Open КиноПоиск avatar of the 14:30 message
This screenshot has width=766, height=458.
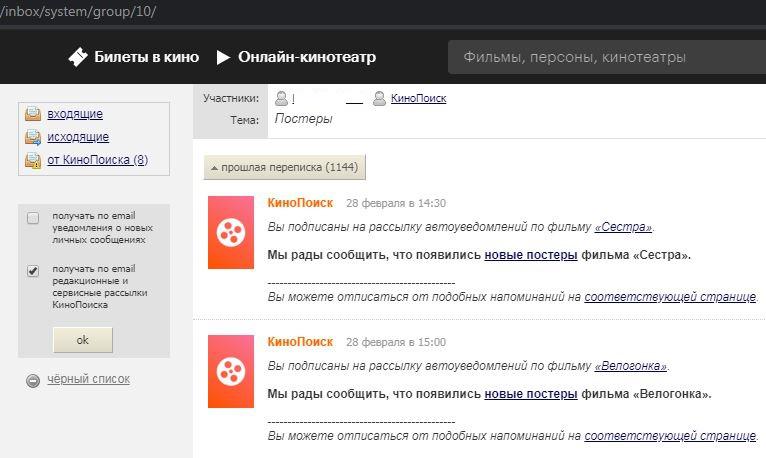(x=231, y=232)
